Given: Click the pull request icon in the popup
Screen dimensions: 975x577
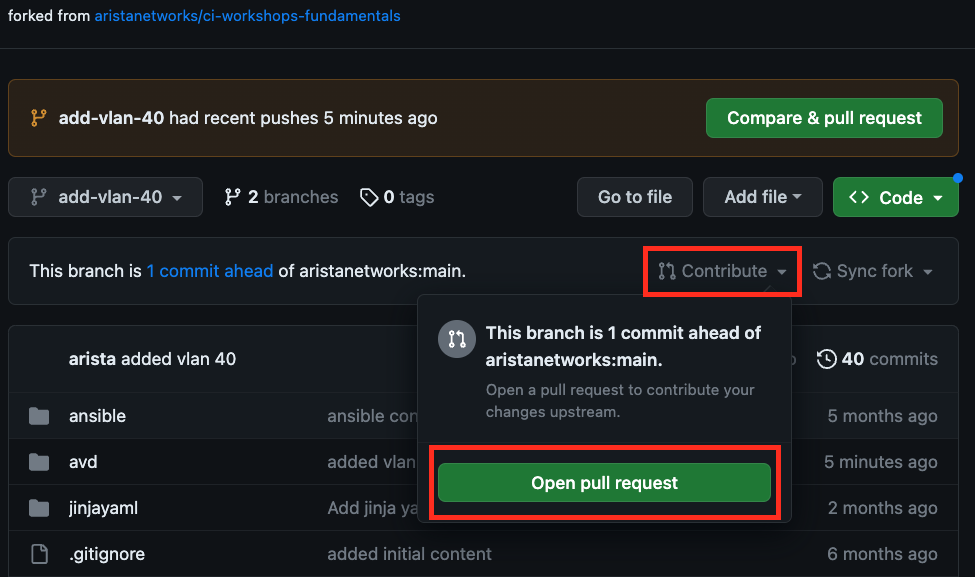Looking at the screenshot, I should point(456,339).
